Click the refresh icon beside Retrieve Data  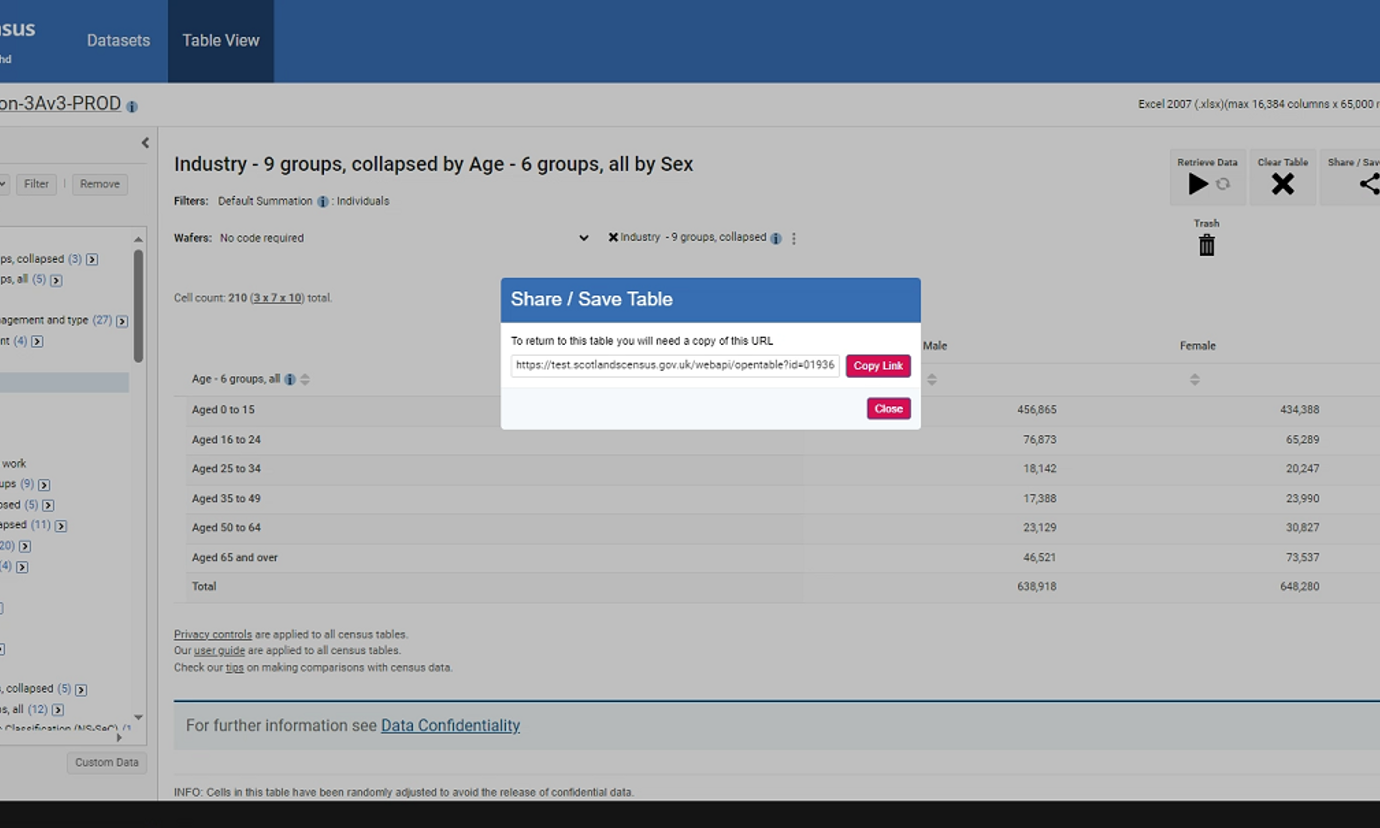click(x=1223, y=184)
